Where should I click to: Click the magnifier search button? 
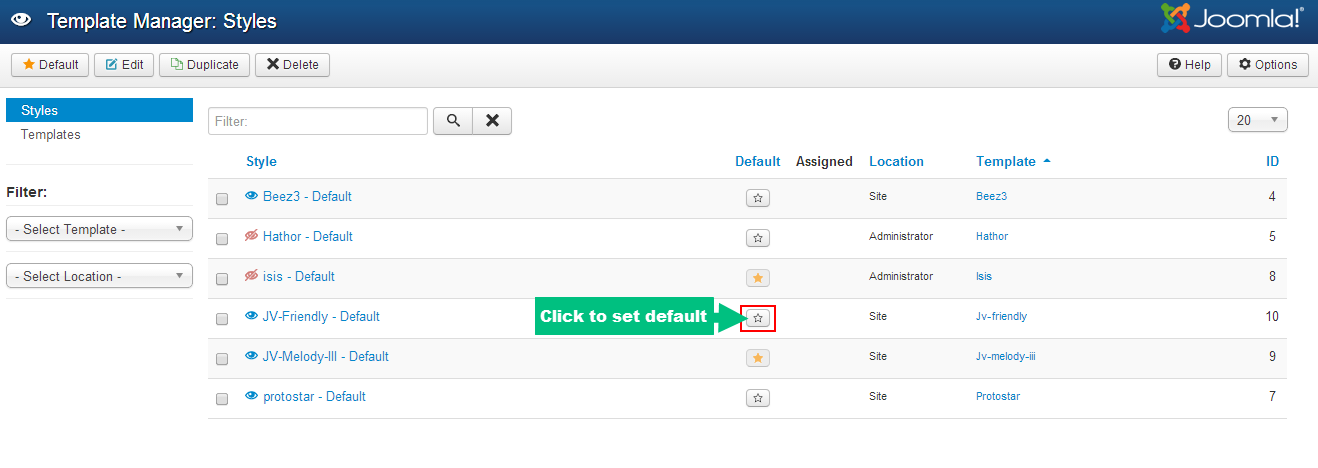(x=452, y=121)
